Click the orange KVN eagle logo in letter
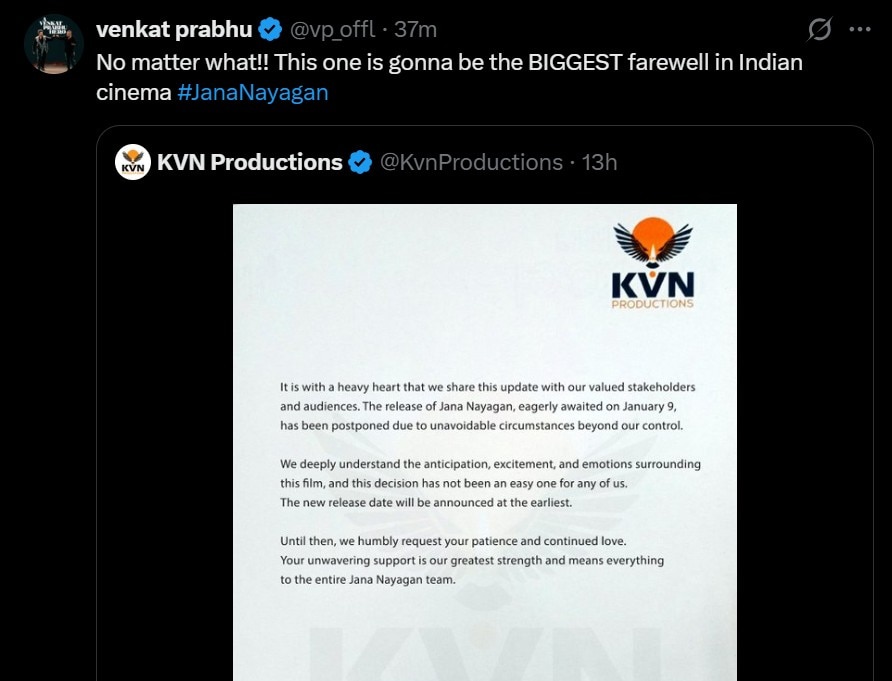Image resolution: width=892 pixels, height=681 pixels. [x=654, y=264]
